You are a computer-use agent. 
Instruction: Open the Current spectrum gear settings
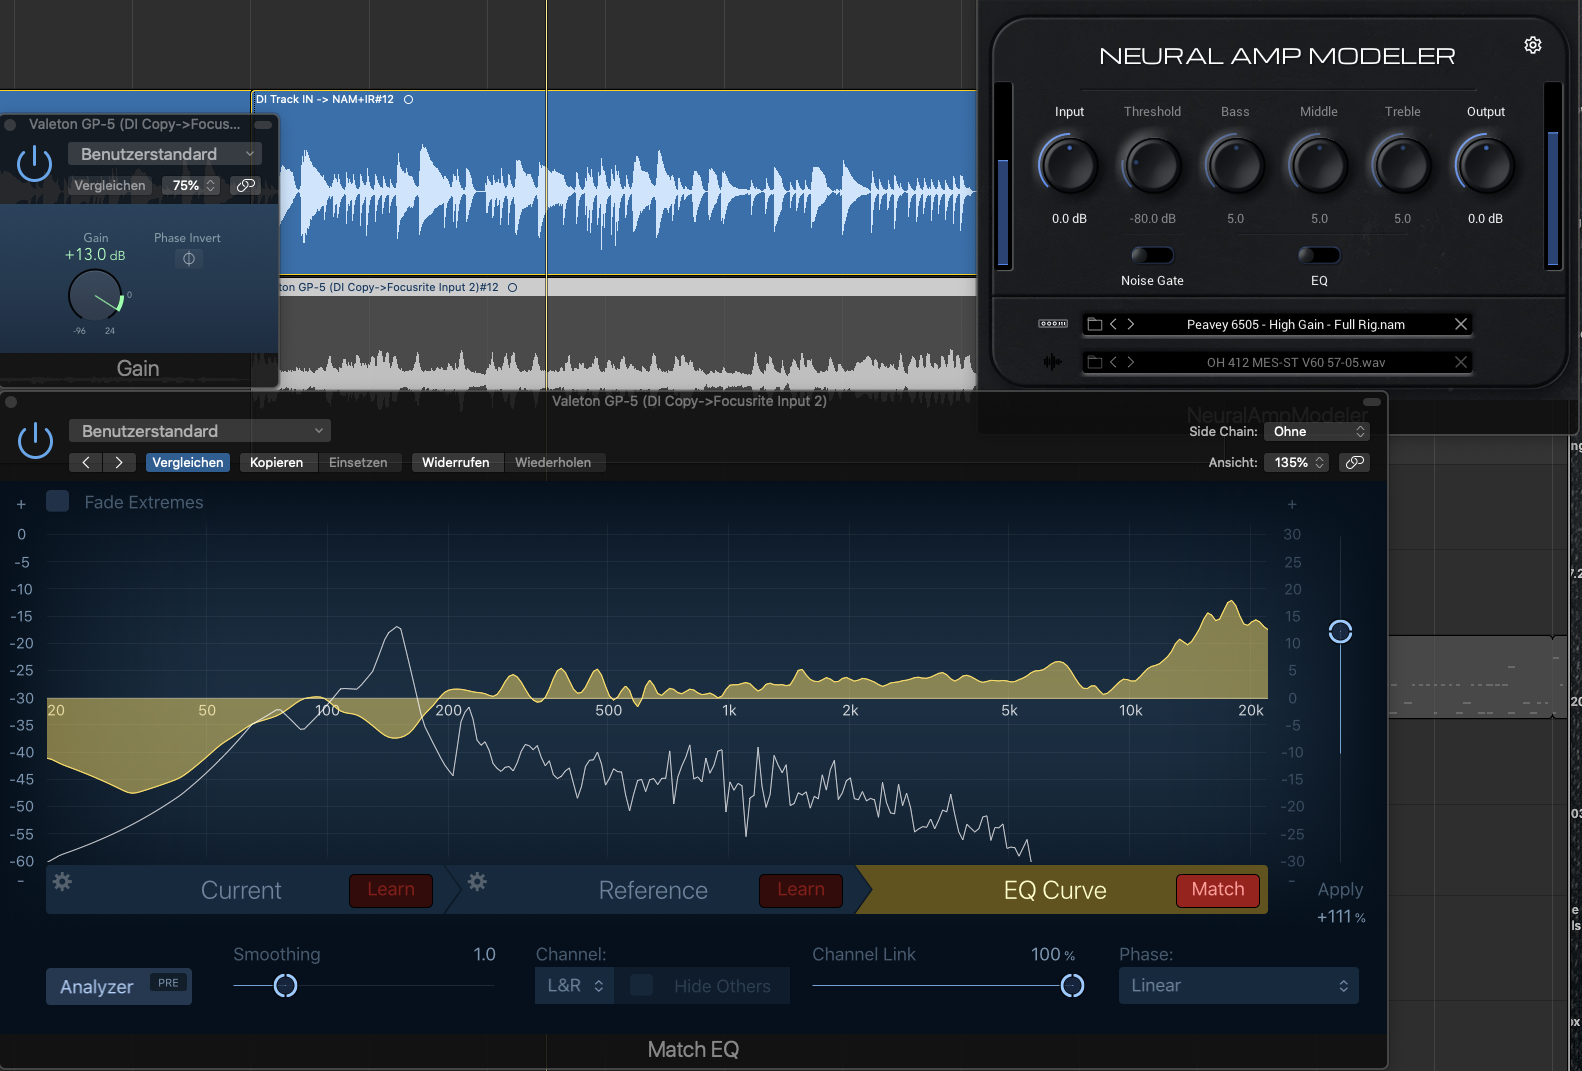pos(62,882)
